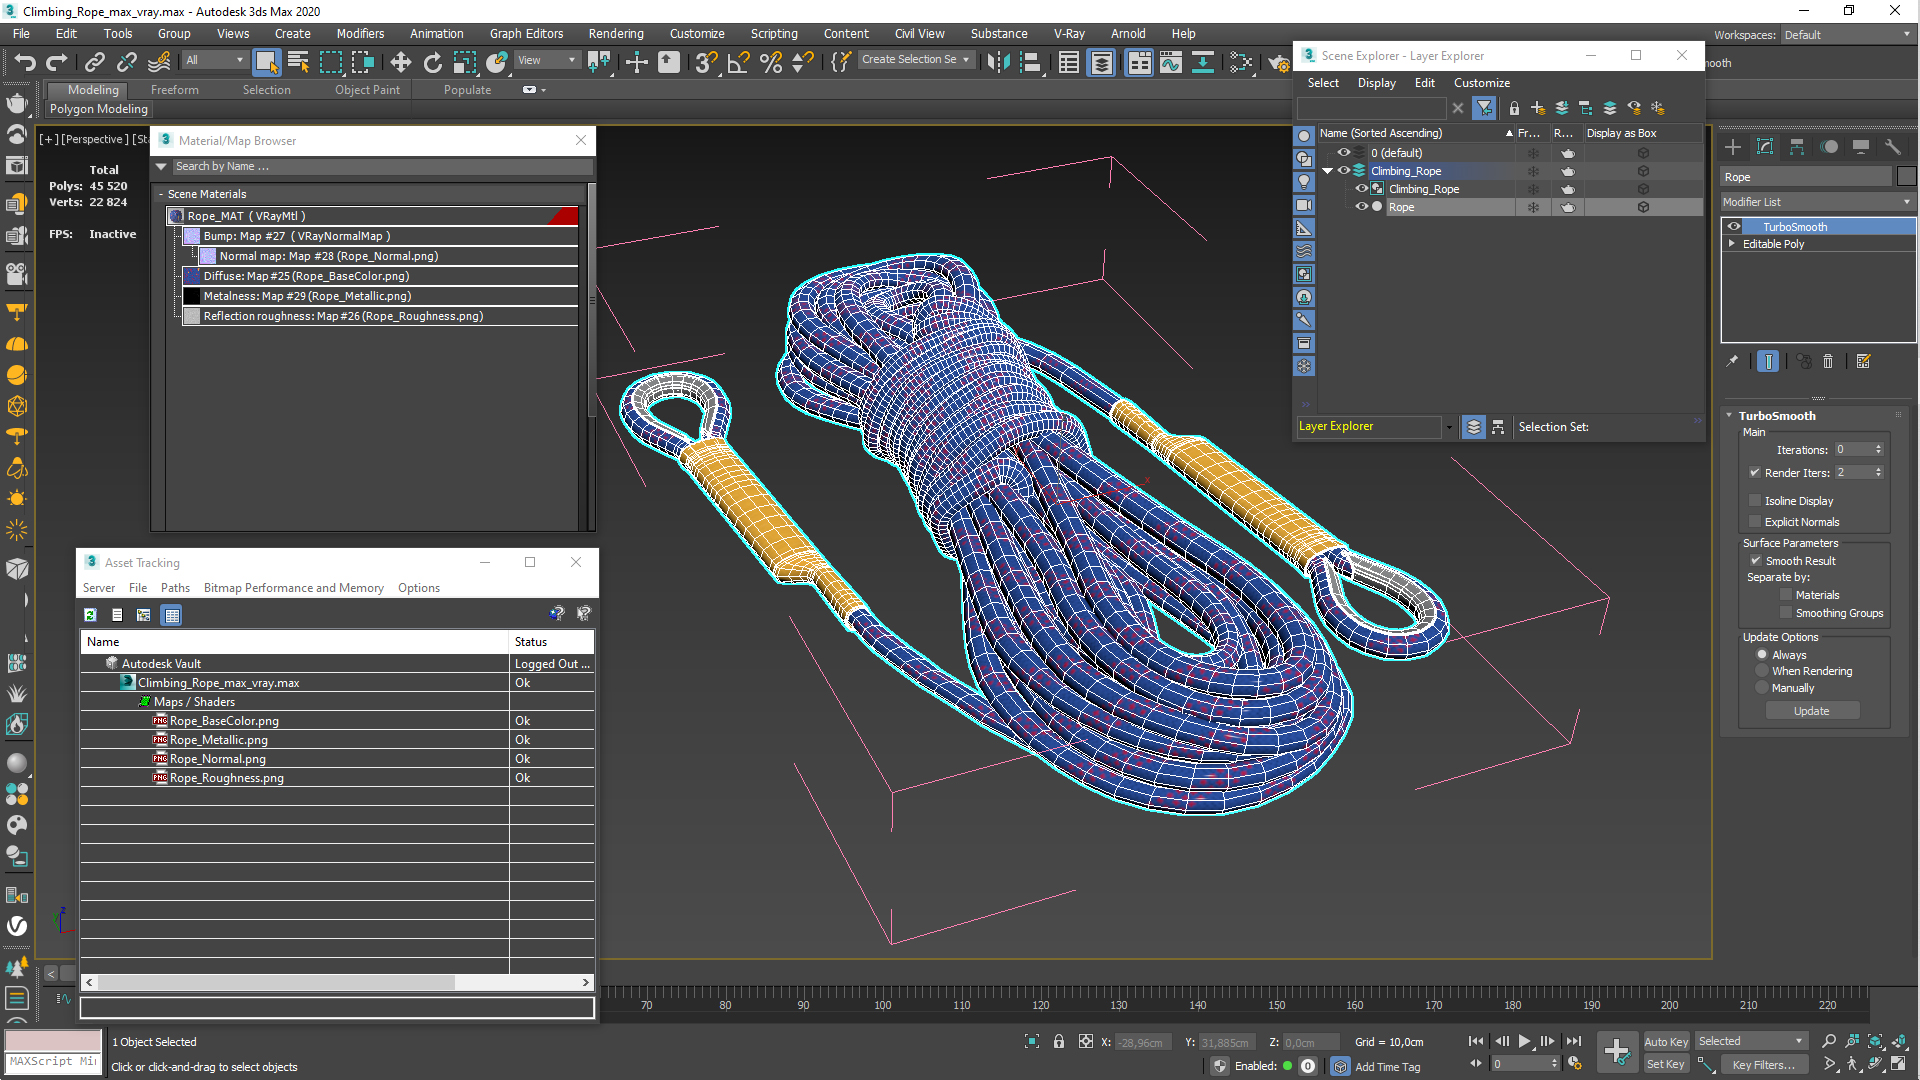This screenshot has height=1080, width=1920.
Task: Open the Utilities wrench panel icon
Action: (1893, 147)
